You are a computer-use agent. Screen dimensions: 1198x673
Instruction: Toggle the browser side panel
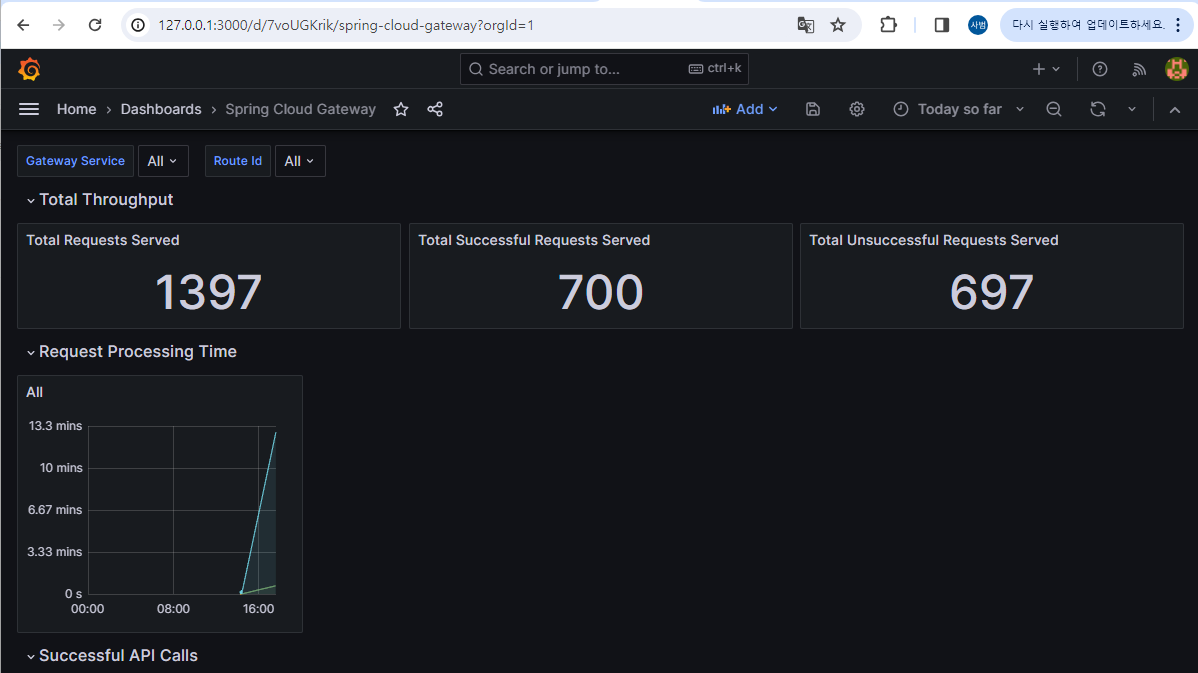(941, 25)
